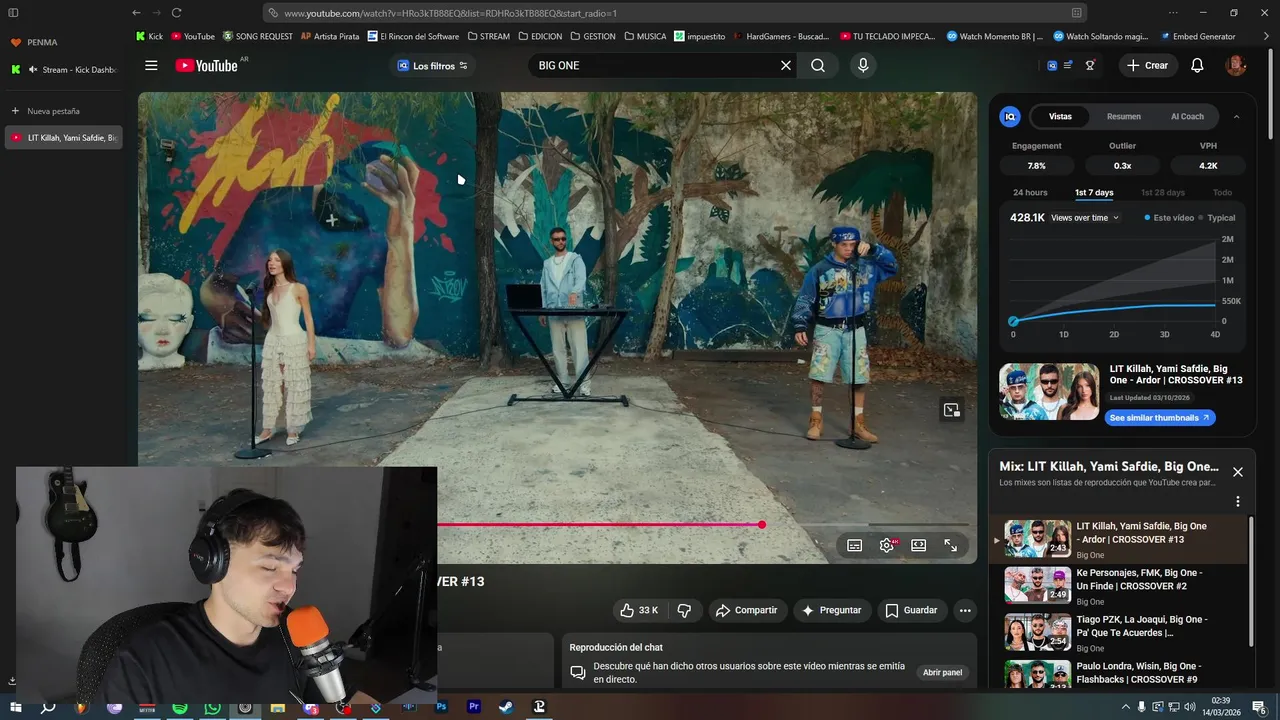The image size is (1280, 720).
Task: Share the video via Compartir
Action: [746, 610]
